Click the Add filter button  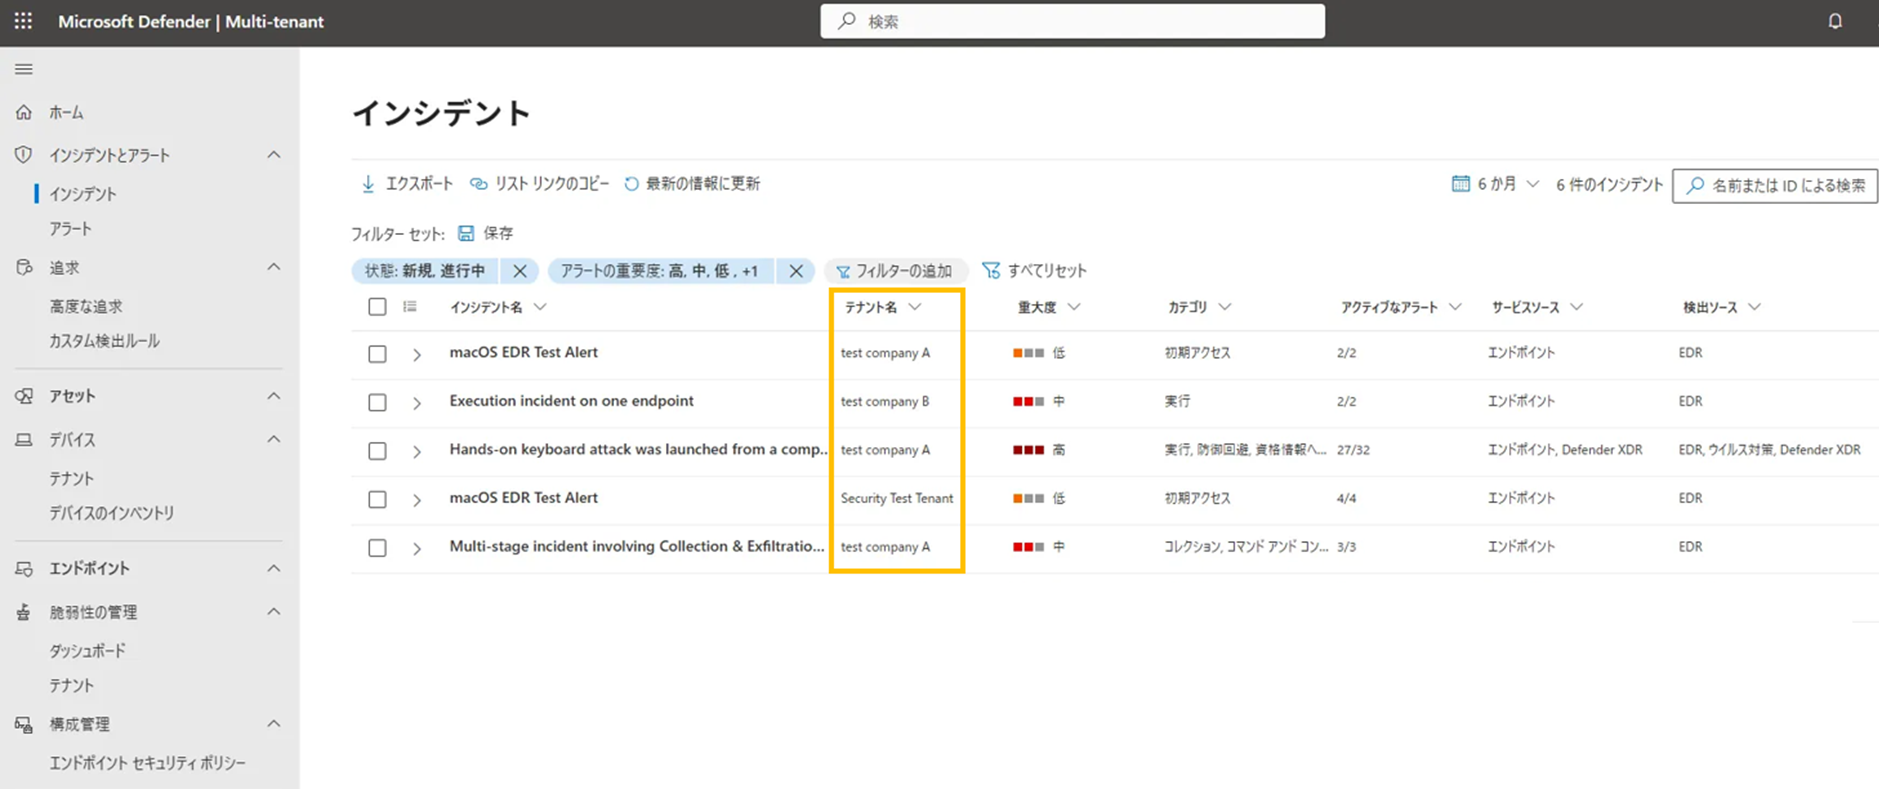coord(895,271)
